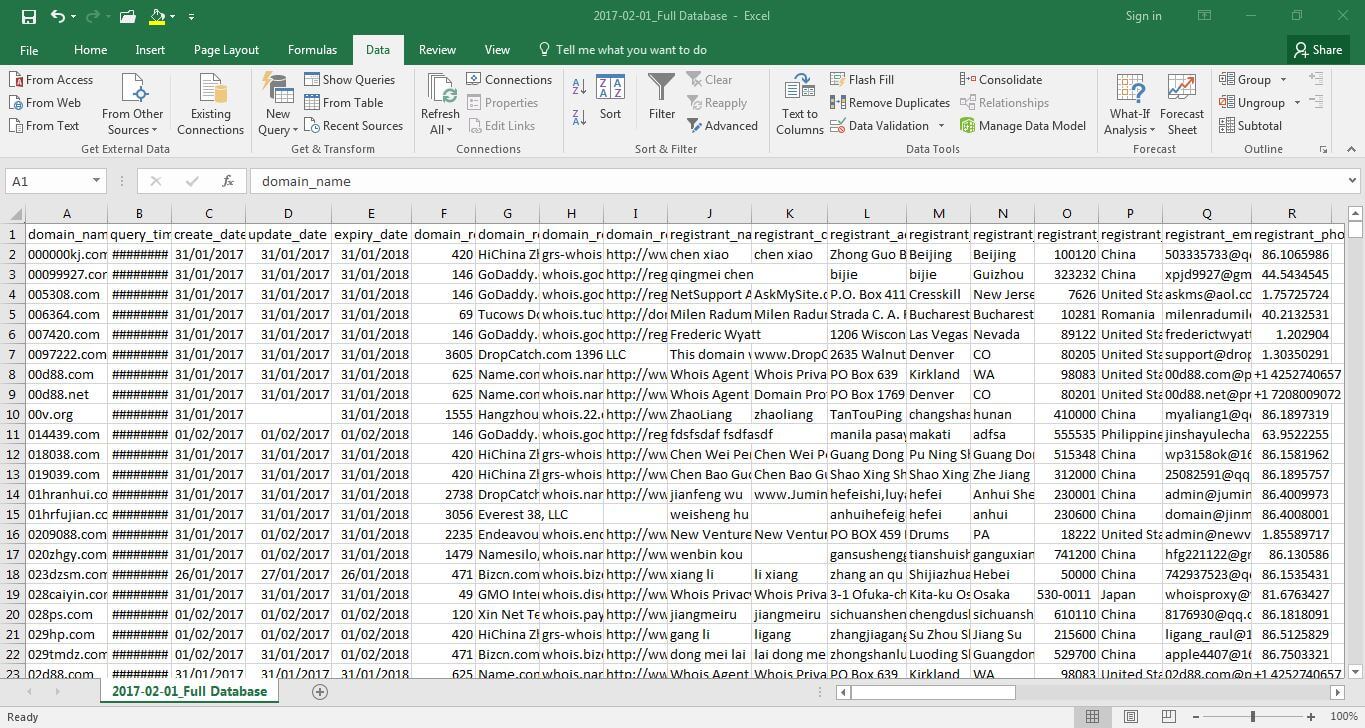Click the From Web button
This screenshot has height=728, width=1365.
tap(45, 102)
